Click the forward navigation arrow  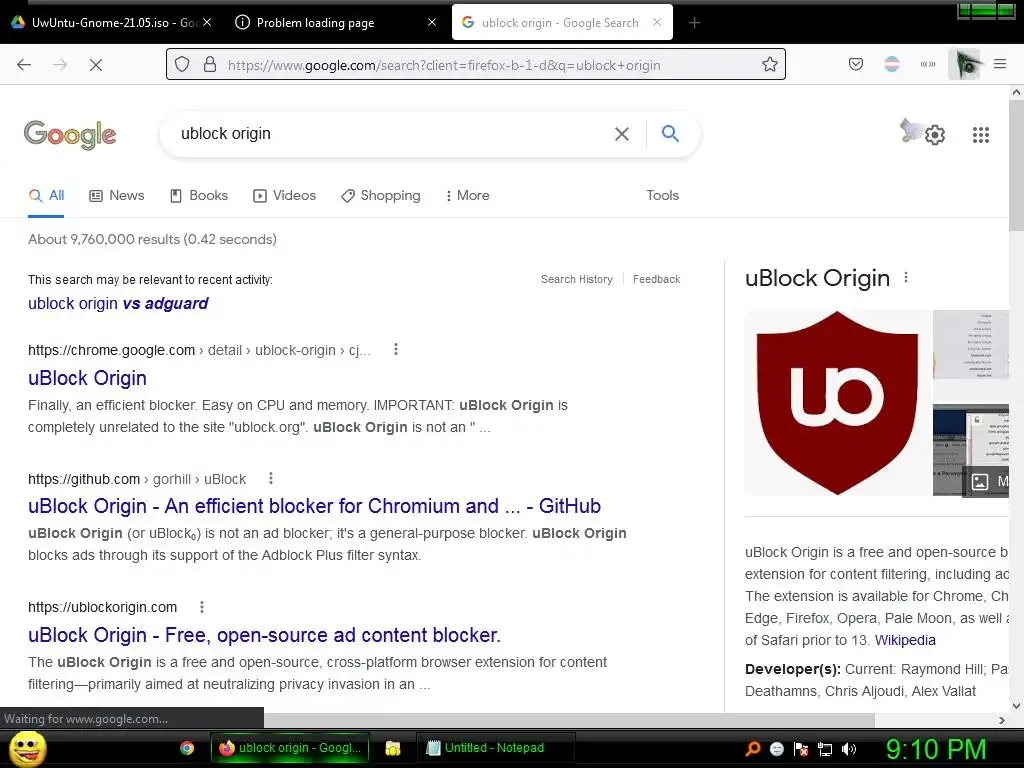[60, 65]
